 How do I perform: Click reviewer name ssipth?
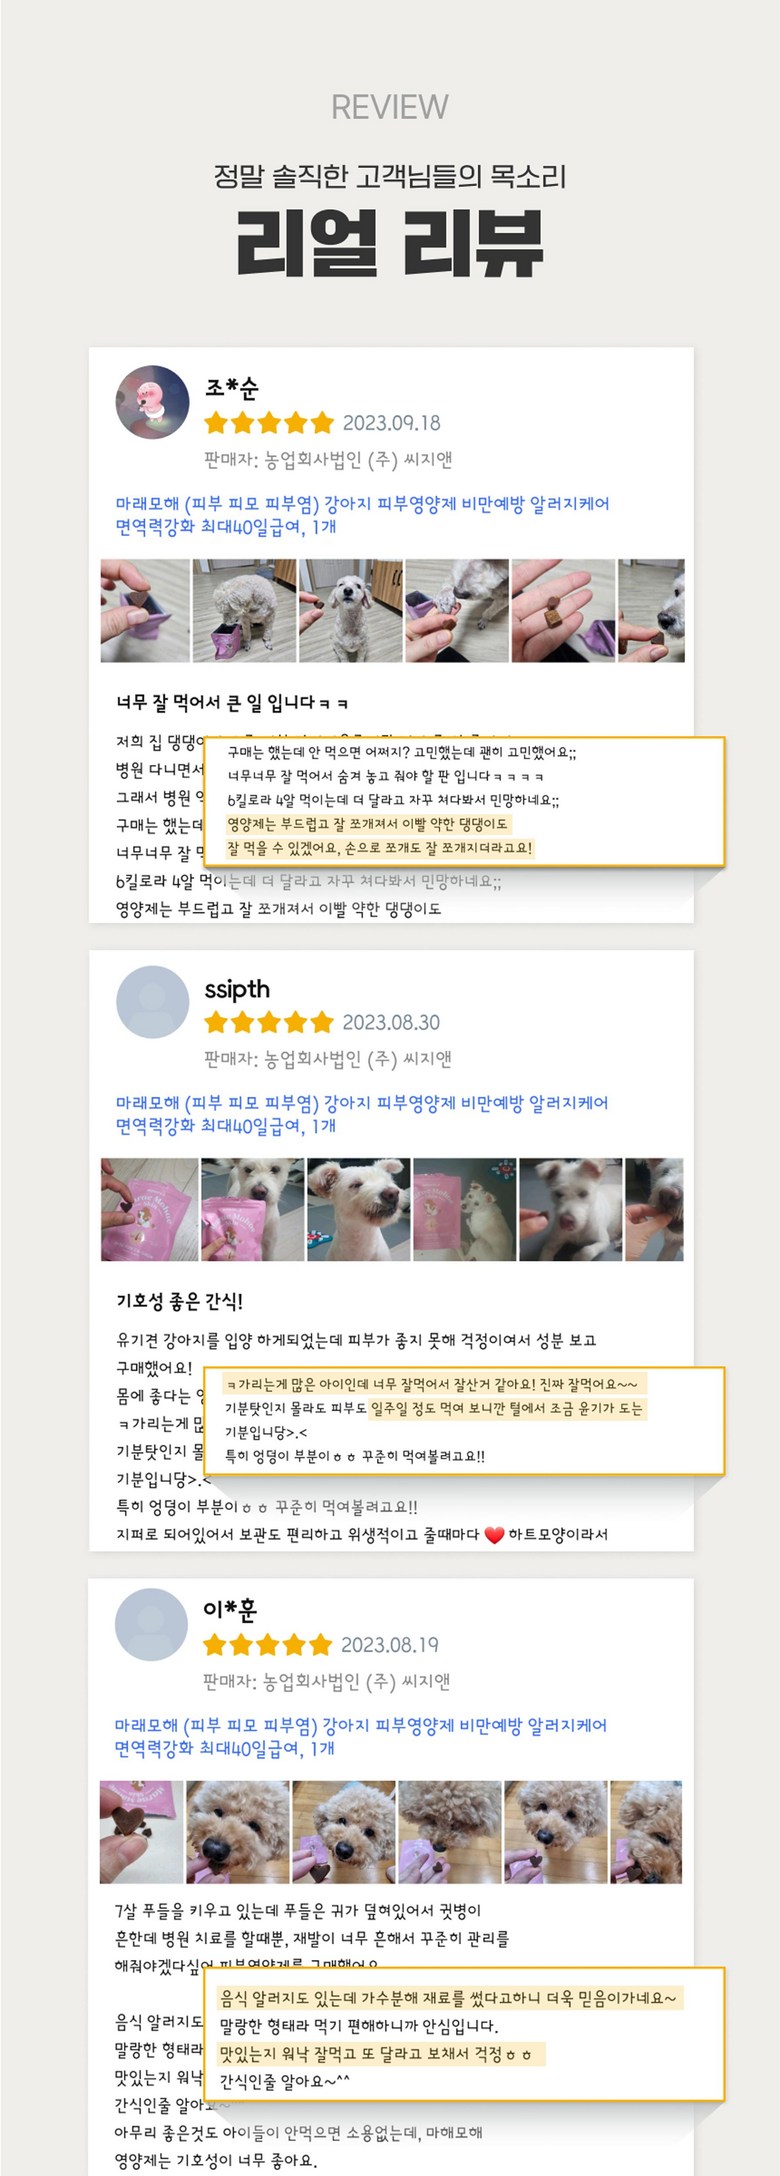(237, 989)
